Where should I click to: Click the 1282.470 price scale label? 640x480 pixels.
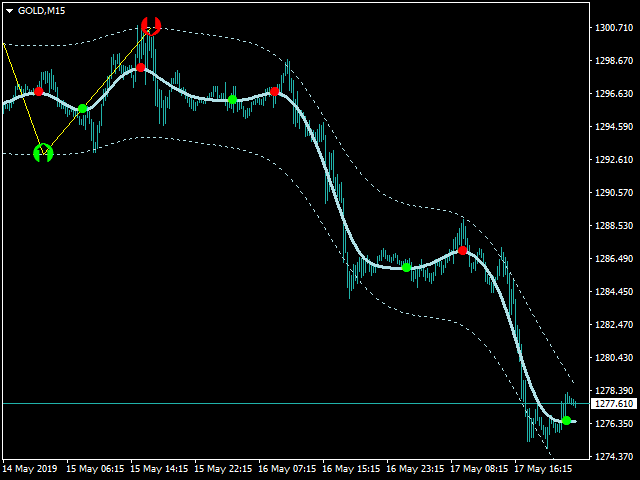pyautogui.click(x=614, y=325)
